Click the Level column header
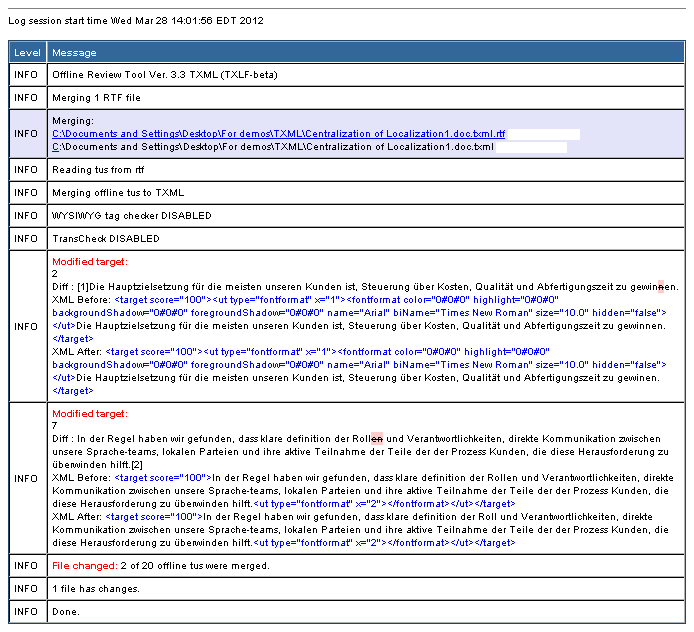 pyautogui.click(x=27, y=53)
